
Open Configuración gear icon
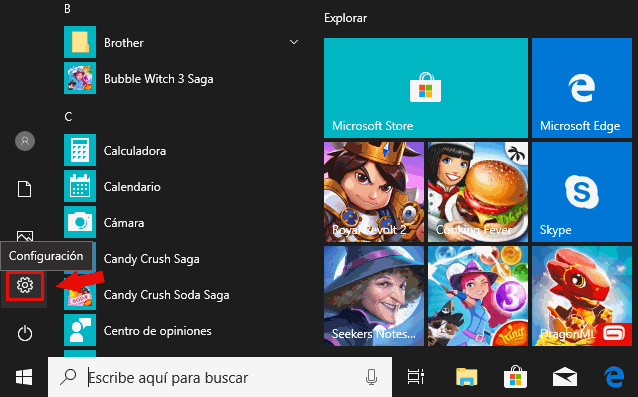point(25,286)
